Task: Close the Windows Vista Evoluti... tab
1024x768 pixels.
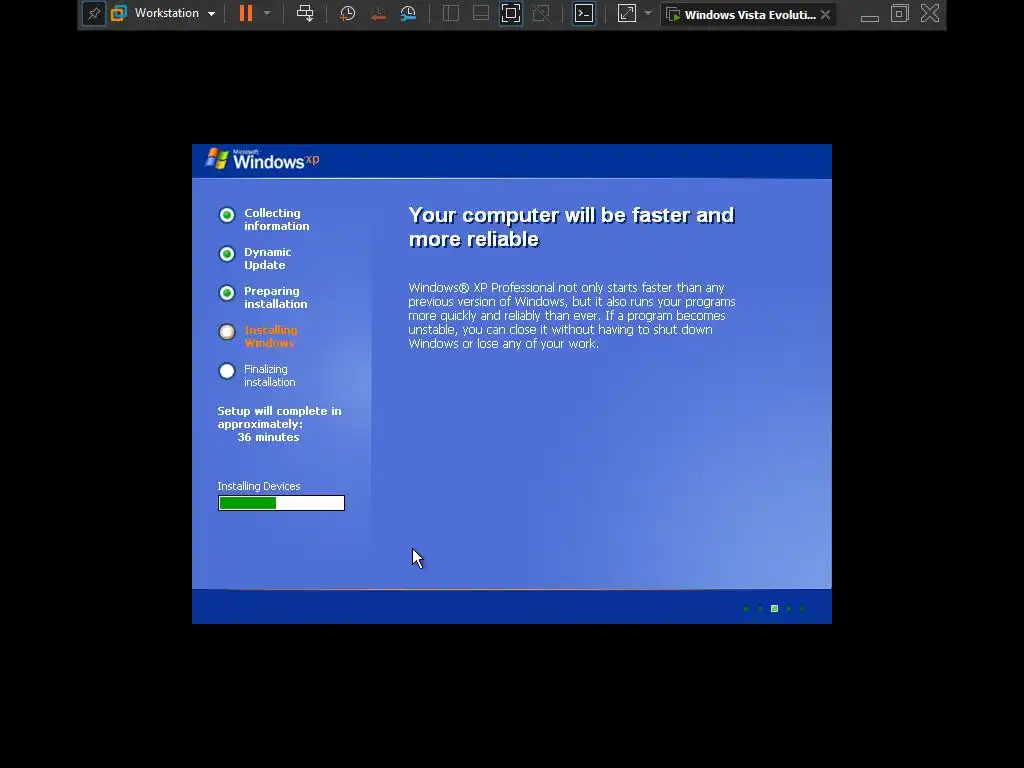Action: point(825,14)
